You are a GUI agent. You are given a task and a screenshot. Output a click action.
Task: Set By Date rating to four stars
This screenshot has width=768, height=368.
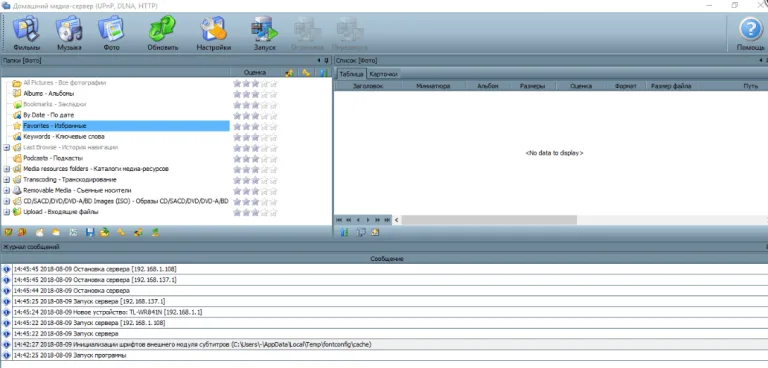point(264,115)
